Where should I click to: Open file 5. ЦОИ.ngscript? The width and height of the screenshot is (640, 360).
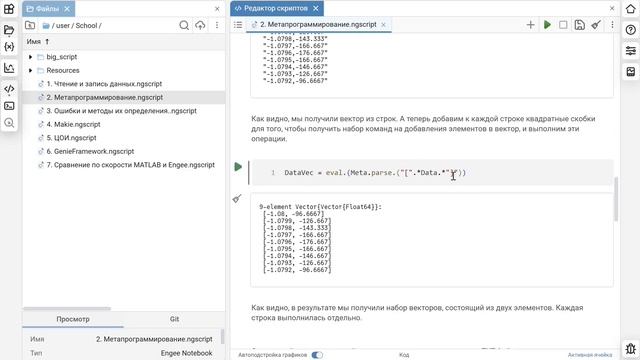(71, 138)
